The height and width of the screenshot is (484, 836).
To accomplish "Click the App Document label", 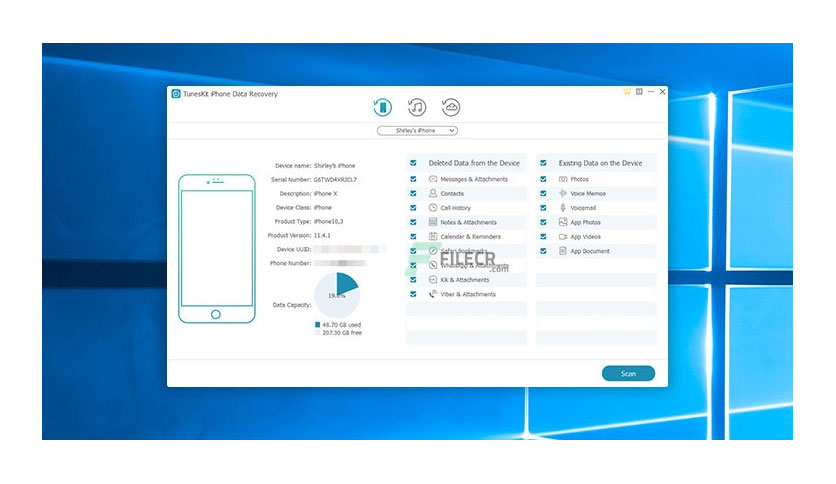I will [590, 251].
